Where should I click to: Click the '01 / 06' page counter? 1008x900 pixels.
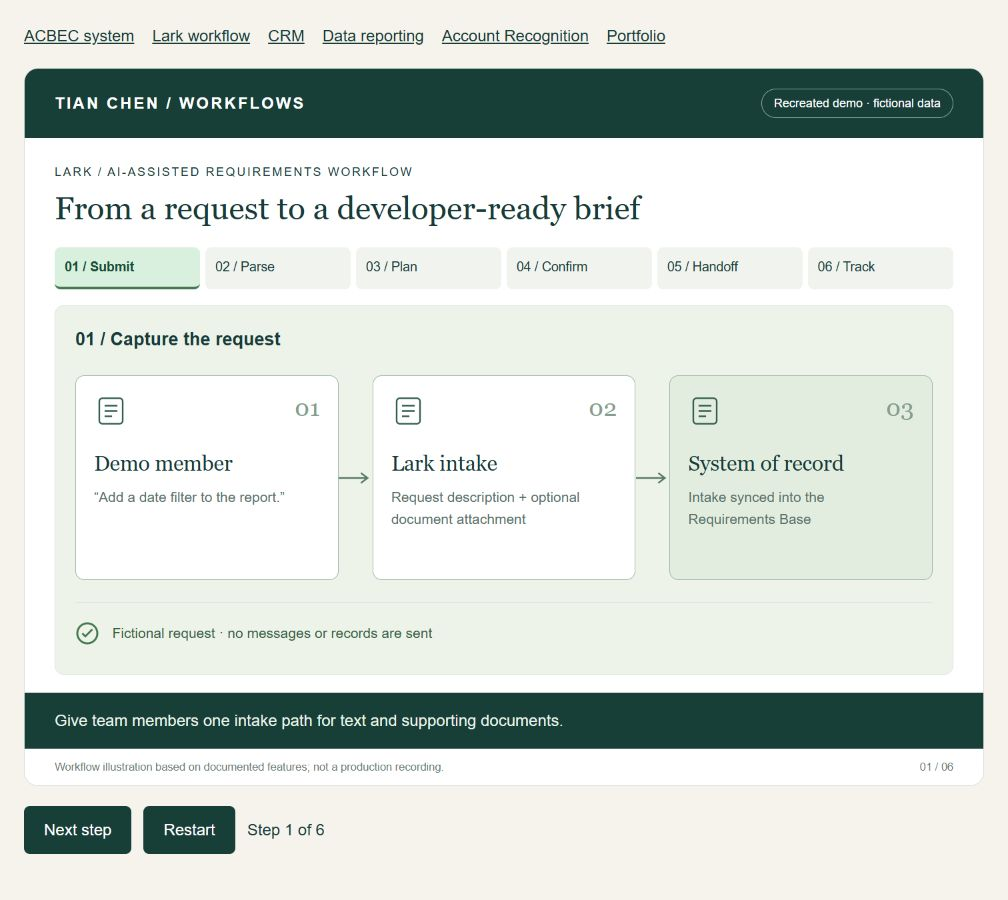click(x=936, y=767)
